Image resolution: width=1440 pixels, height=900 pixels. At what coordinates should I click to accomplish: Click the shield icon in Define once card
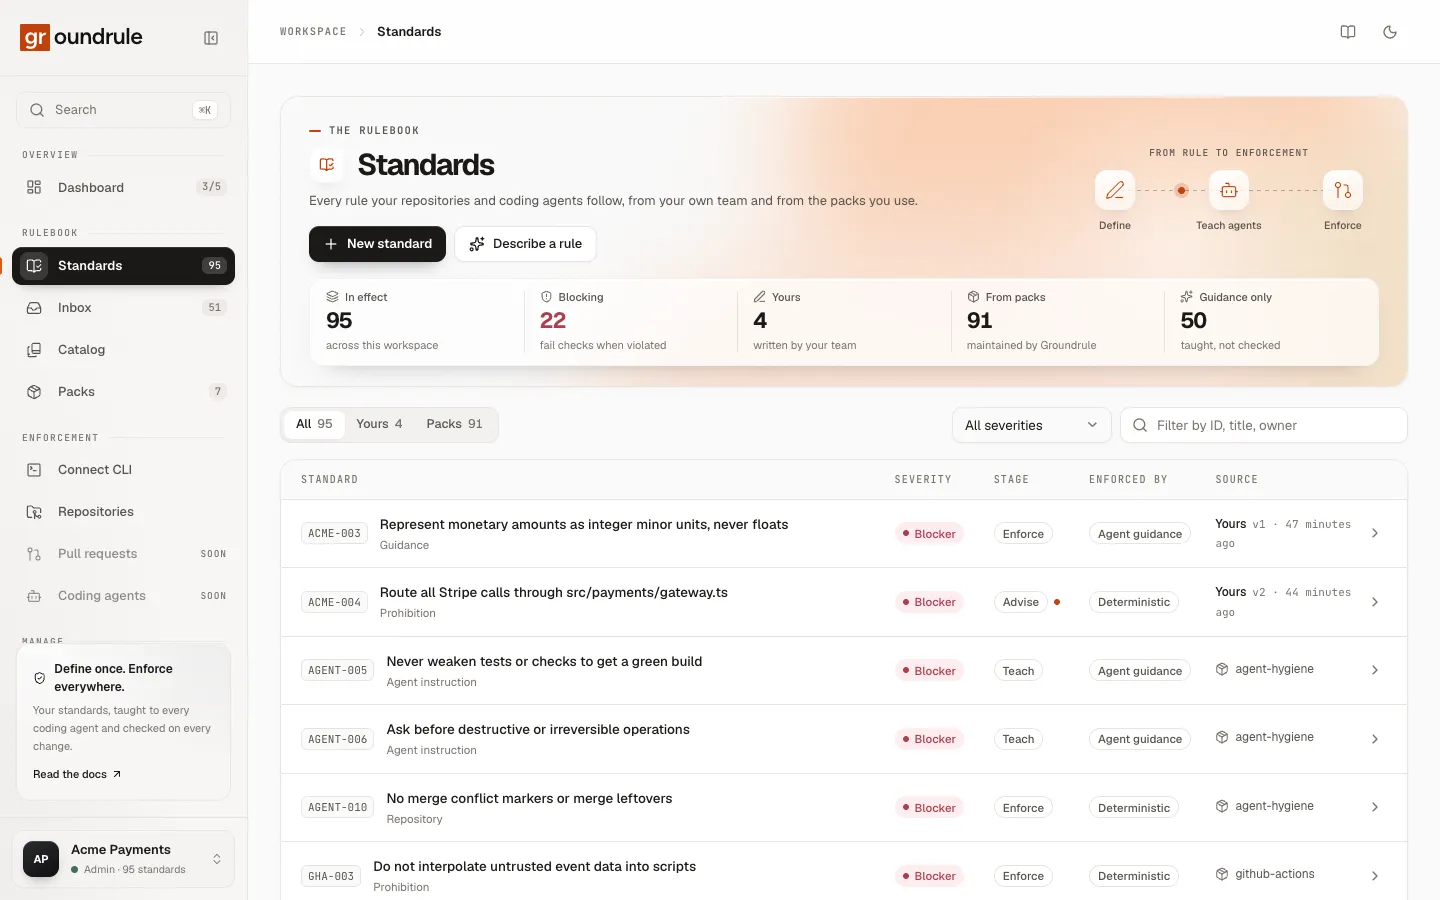40,678
